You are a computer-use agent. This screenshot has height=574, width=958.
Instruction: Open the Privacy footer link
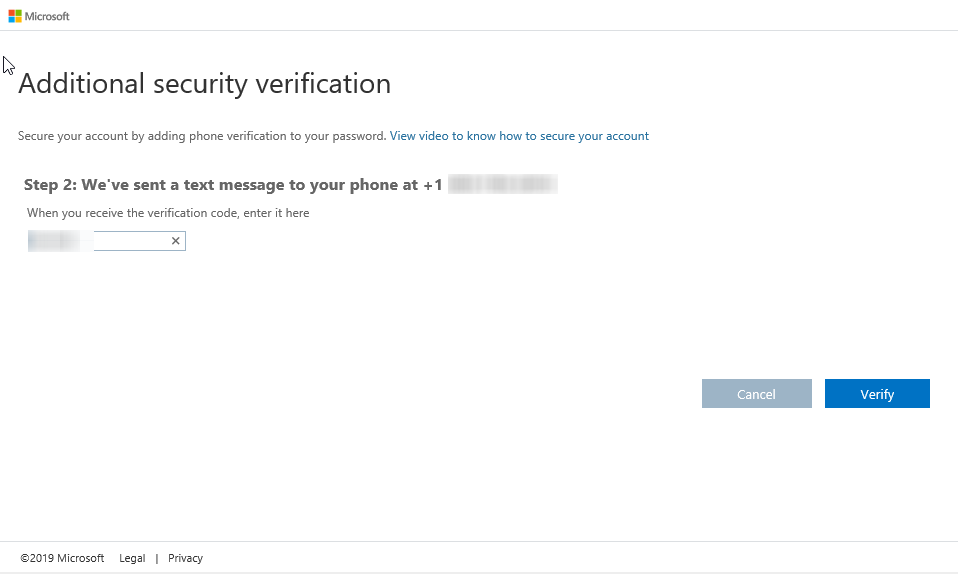185,558
